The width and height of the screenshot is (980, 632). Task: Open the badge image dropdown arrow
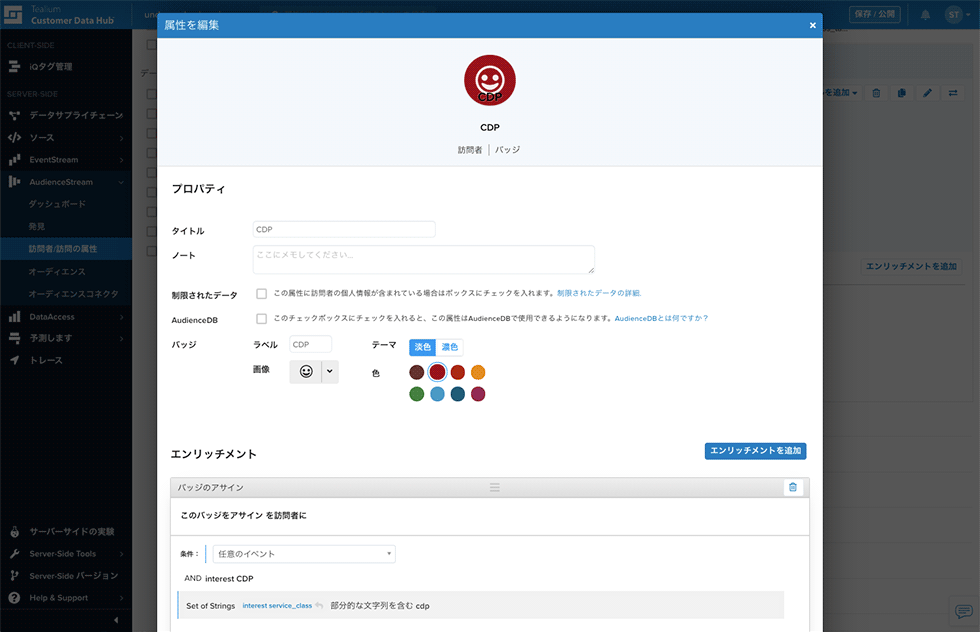point(330,372)
